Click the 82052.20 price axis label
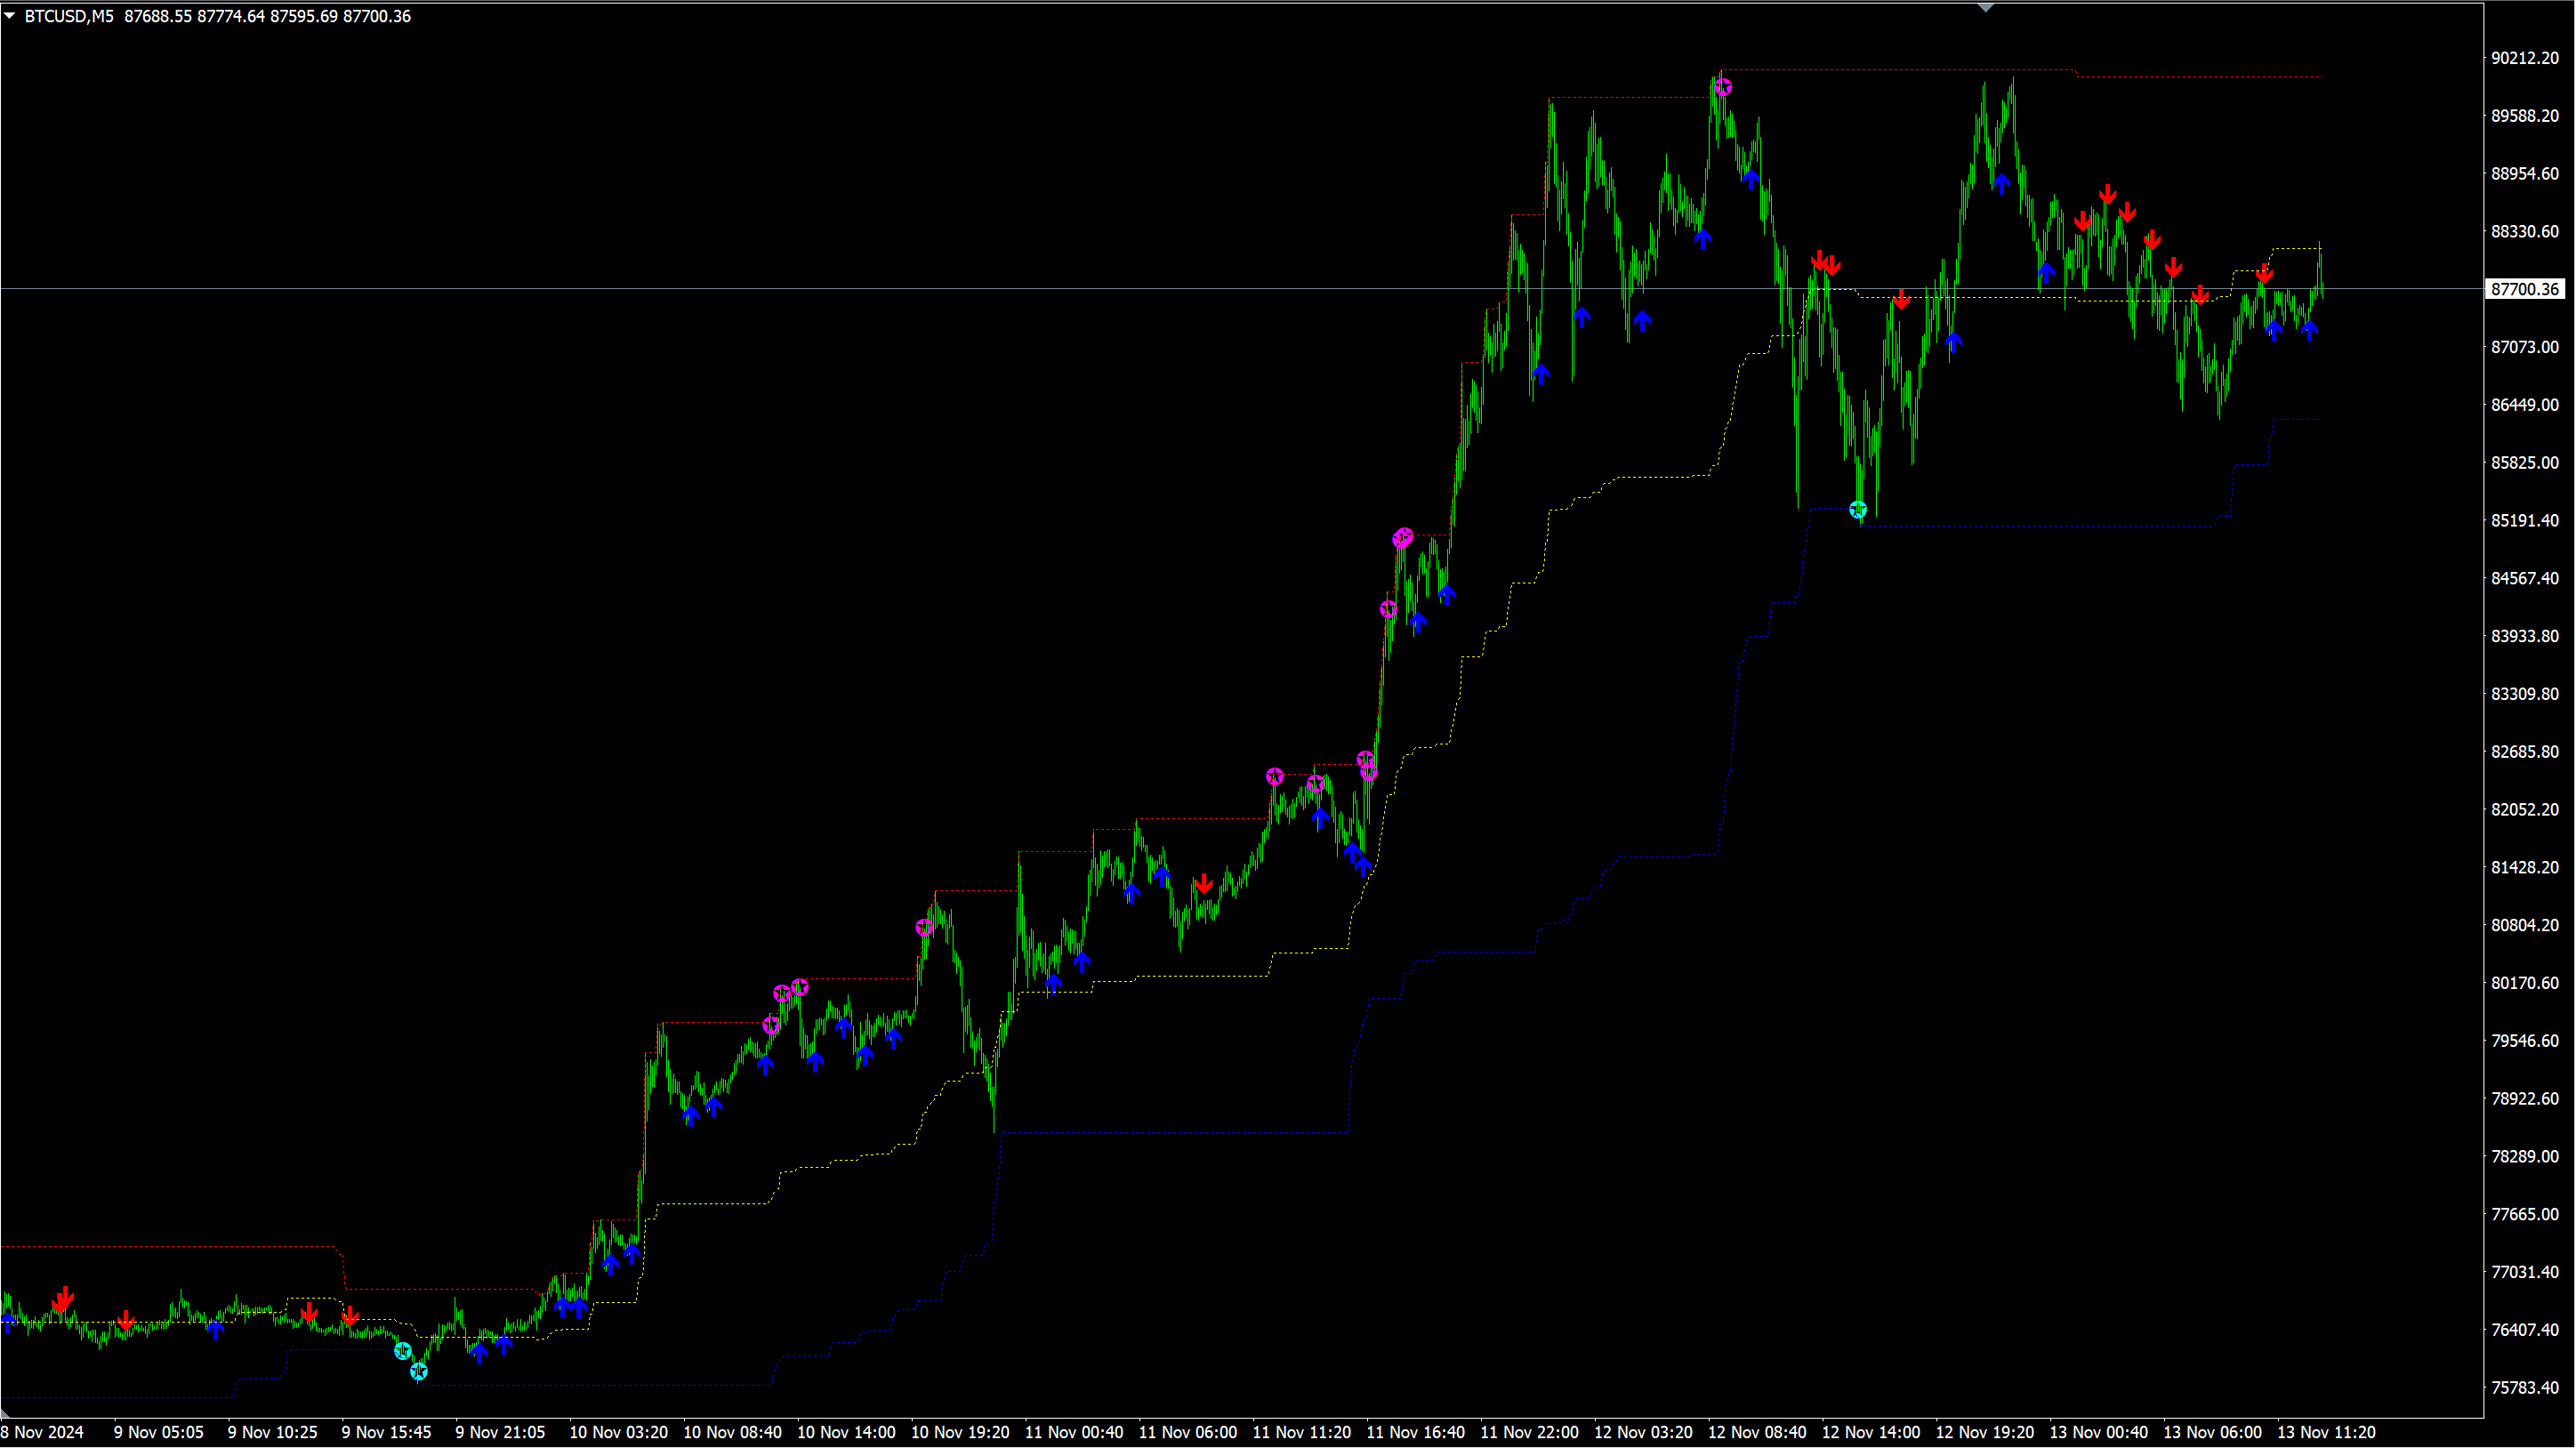Viewport: 2576px width, 1448px height. pos(2525,810)
